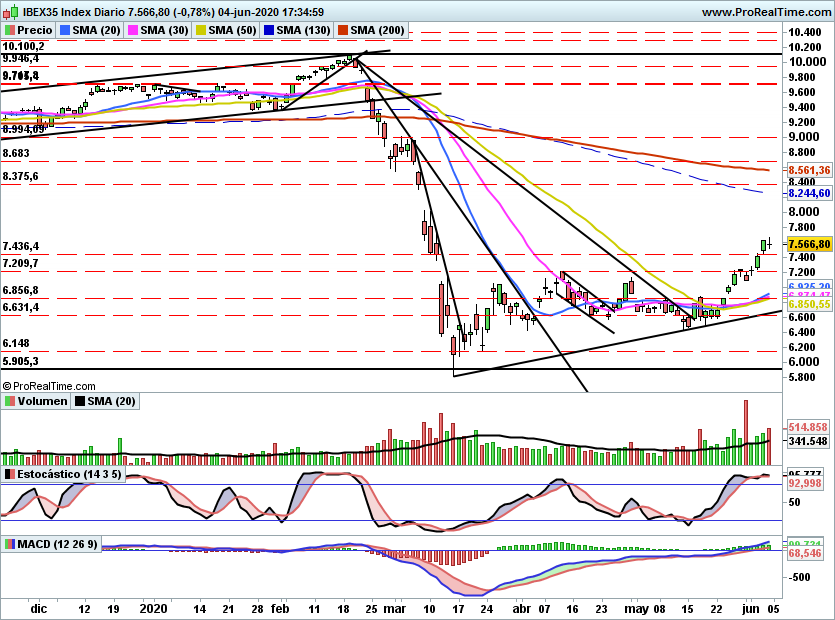Click the black swatch of volume SMA (20)

pos(80,401)
